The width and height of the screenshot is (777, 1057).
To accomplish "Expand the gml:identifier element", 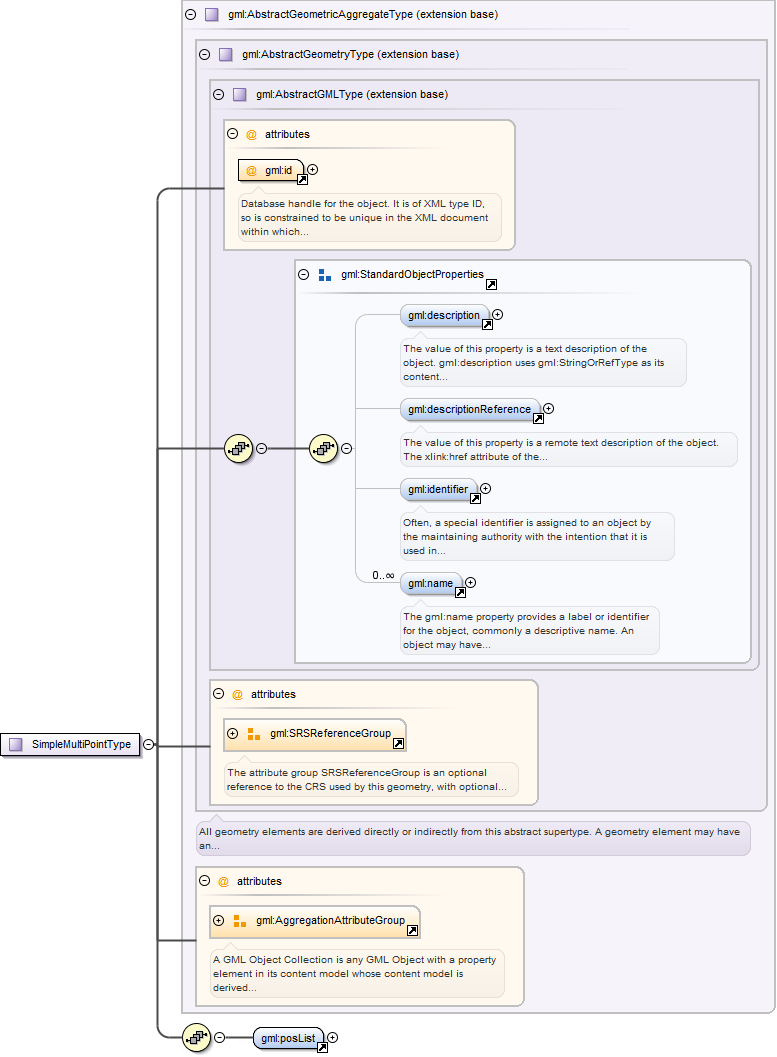I will pos(486,489).
